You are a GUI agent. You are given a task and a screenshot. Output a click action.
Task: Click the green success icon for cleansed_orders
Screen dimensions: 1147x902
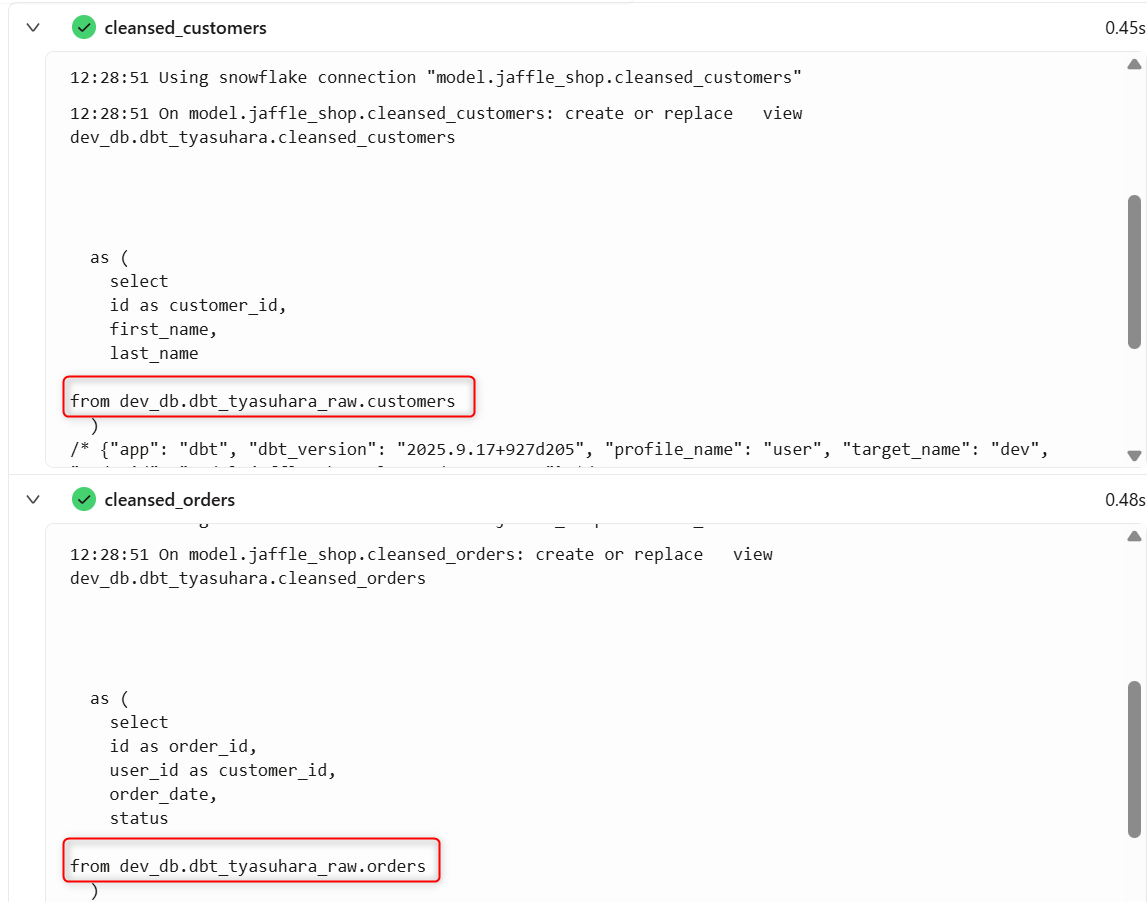[84, 500]
